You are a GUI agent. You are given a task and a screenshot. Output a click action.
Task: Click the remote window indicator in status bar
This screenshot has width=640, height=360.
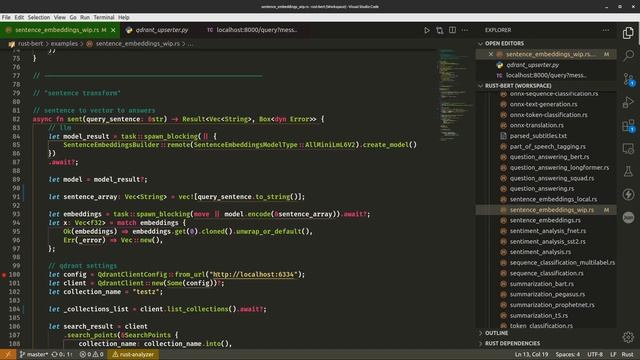pyautogui.click(x=8, y=354)
